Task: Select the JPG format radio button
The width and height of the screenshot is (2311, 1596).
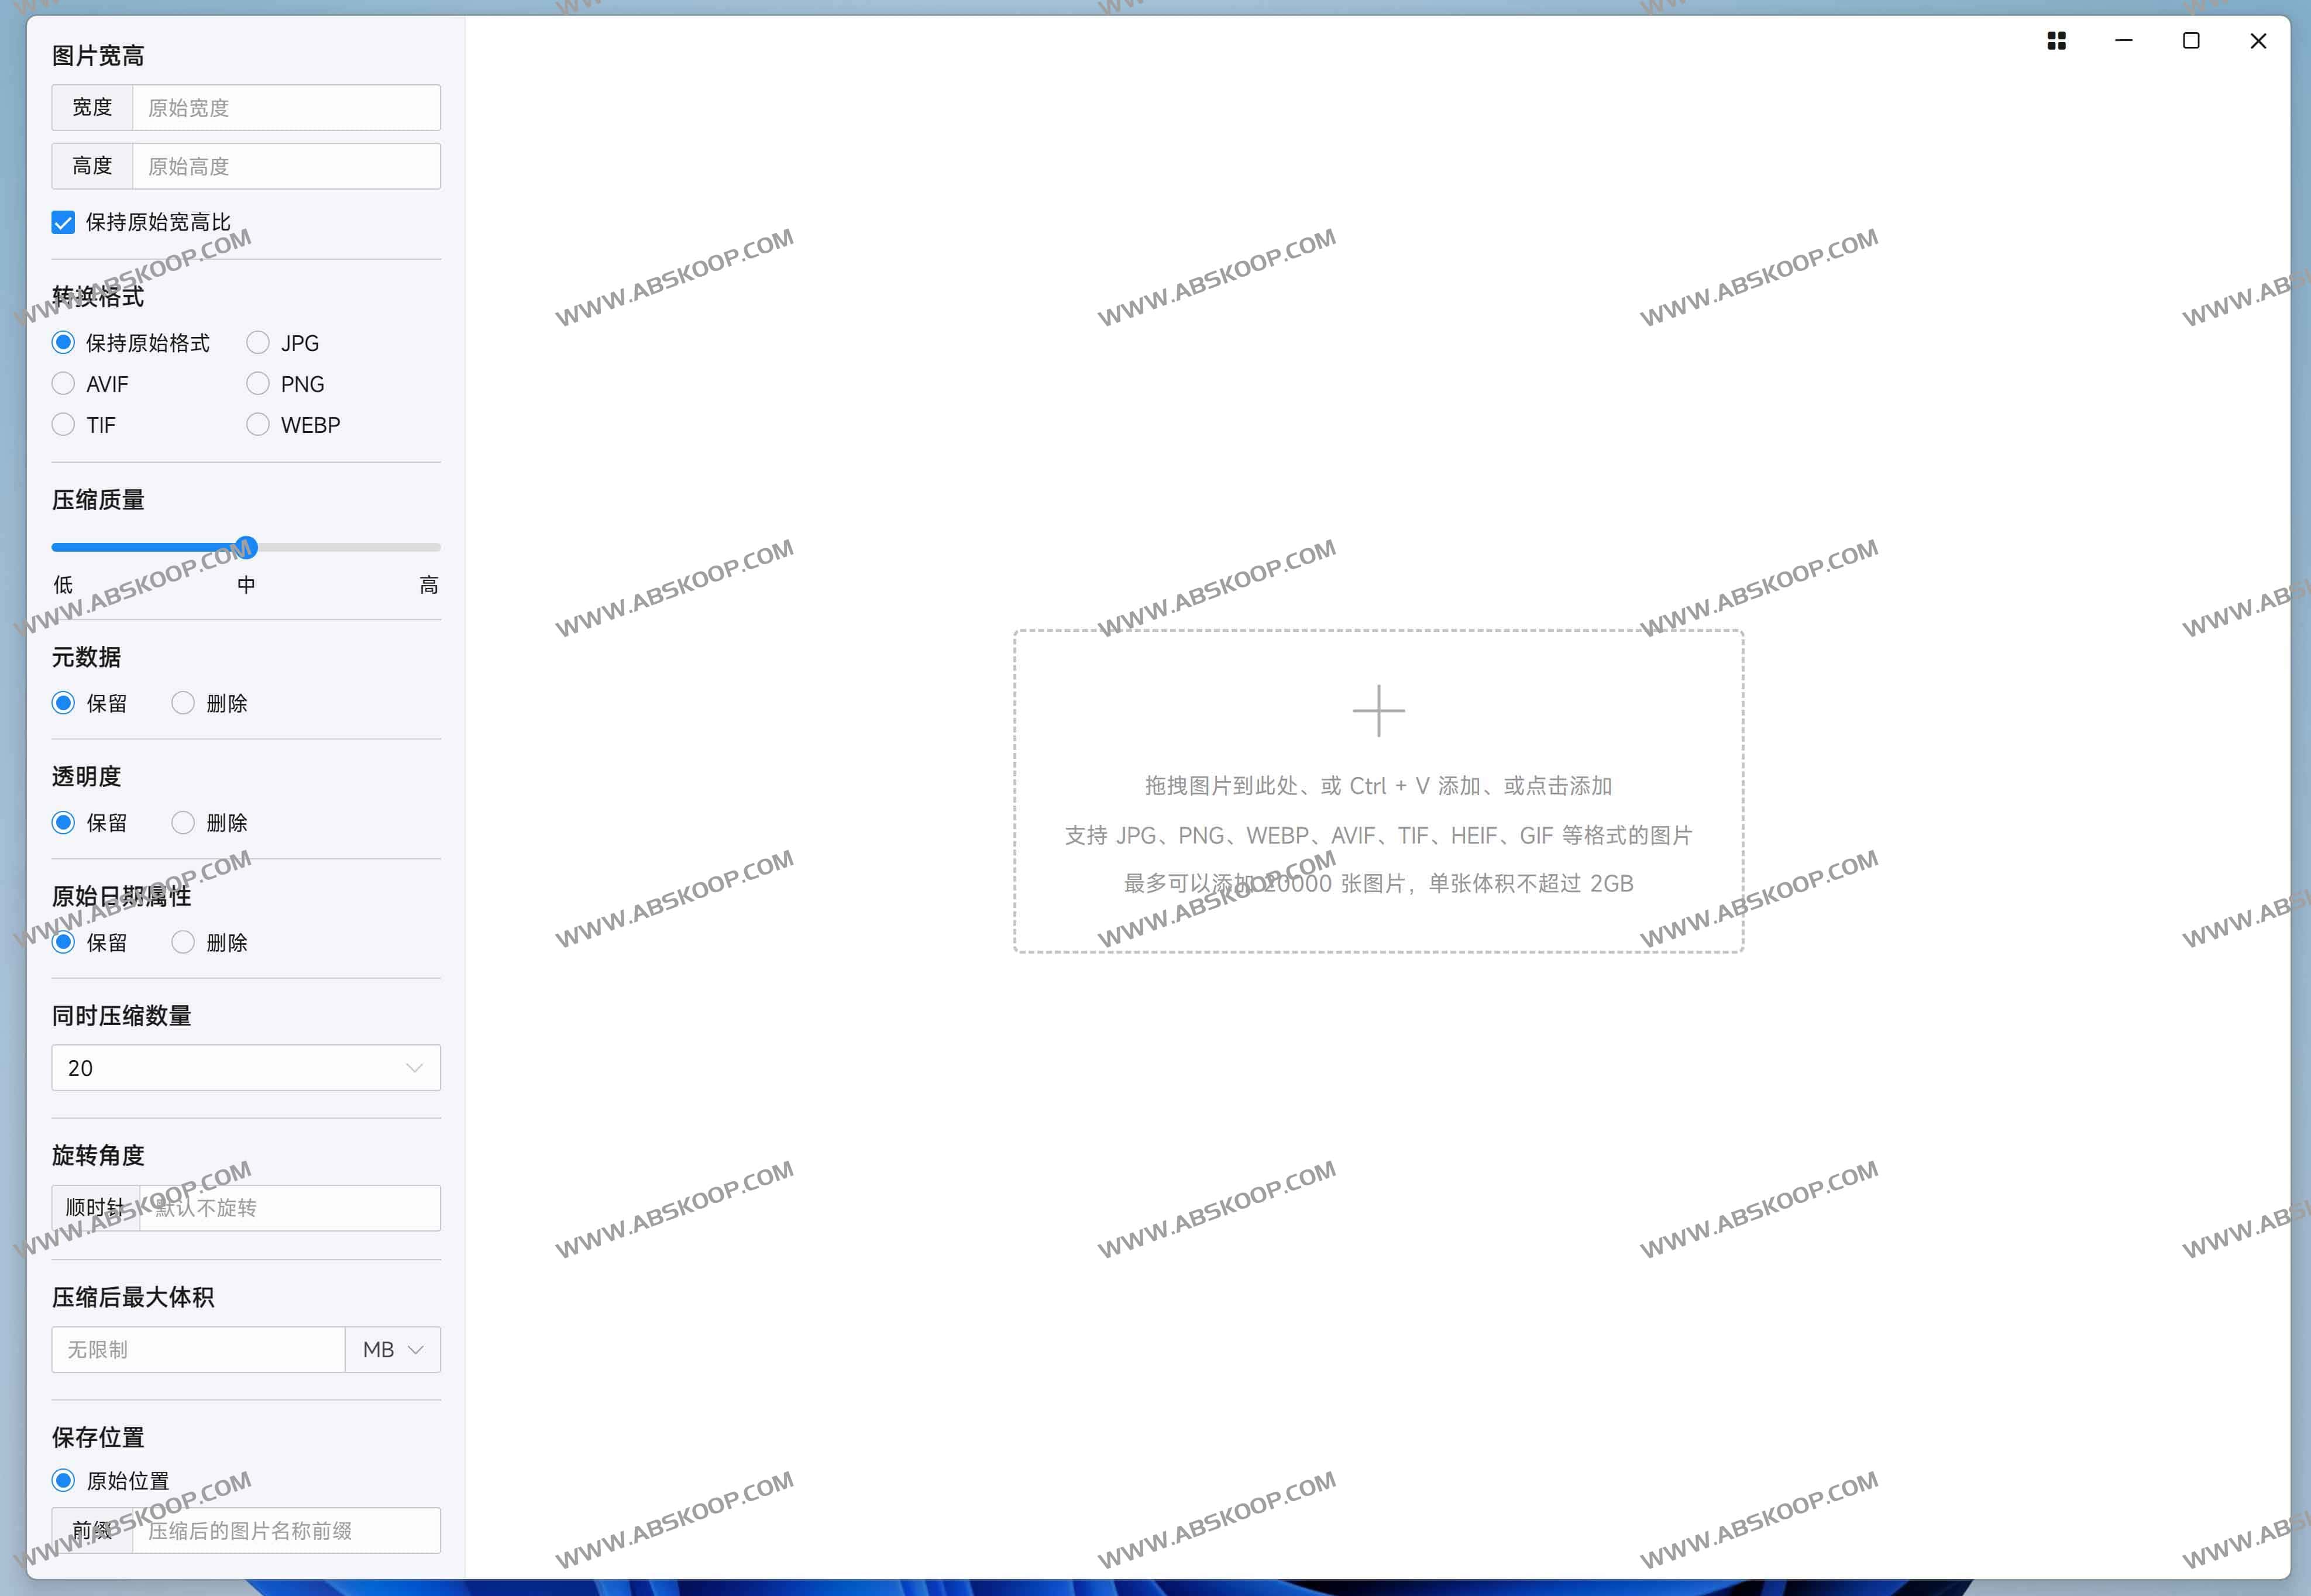Action: 258,343
